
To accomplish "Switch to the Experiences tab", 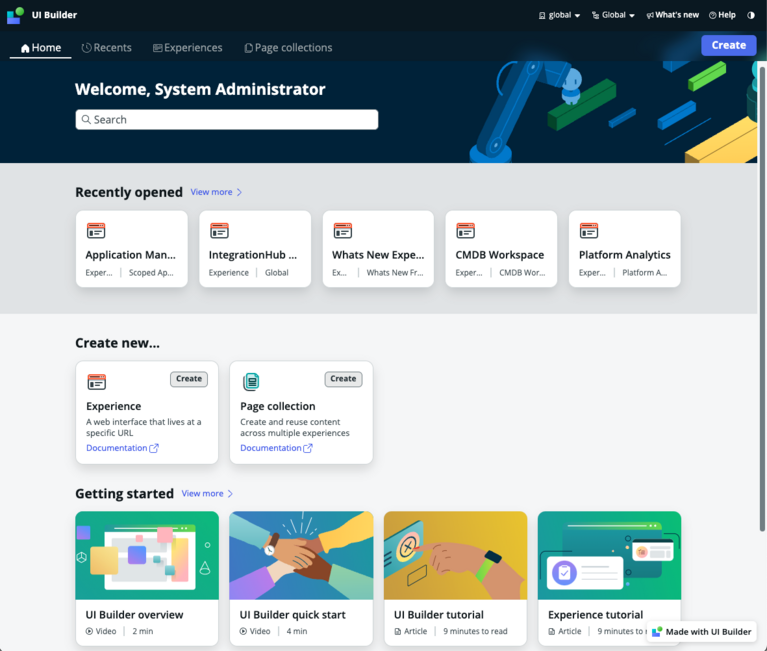I will (188, 47).
